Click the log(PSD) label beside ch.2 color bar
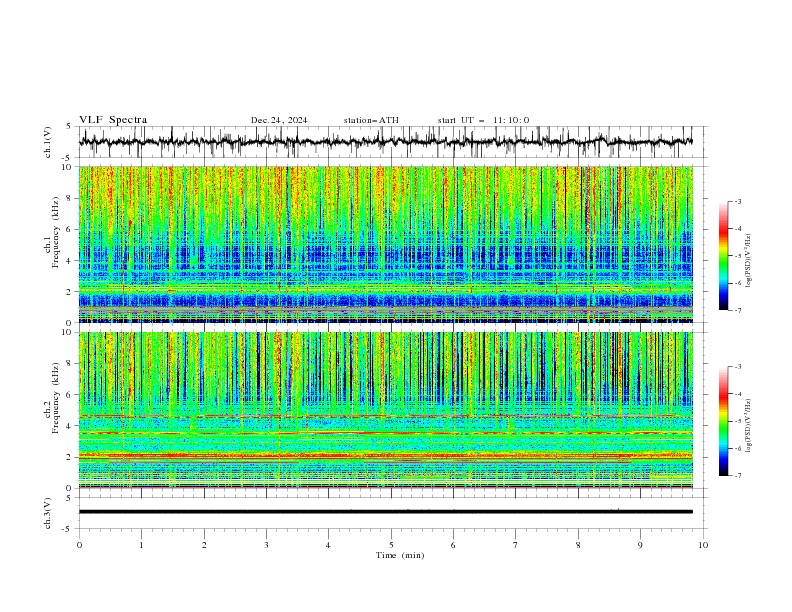 tap(749, 426)
